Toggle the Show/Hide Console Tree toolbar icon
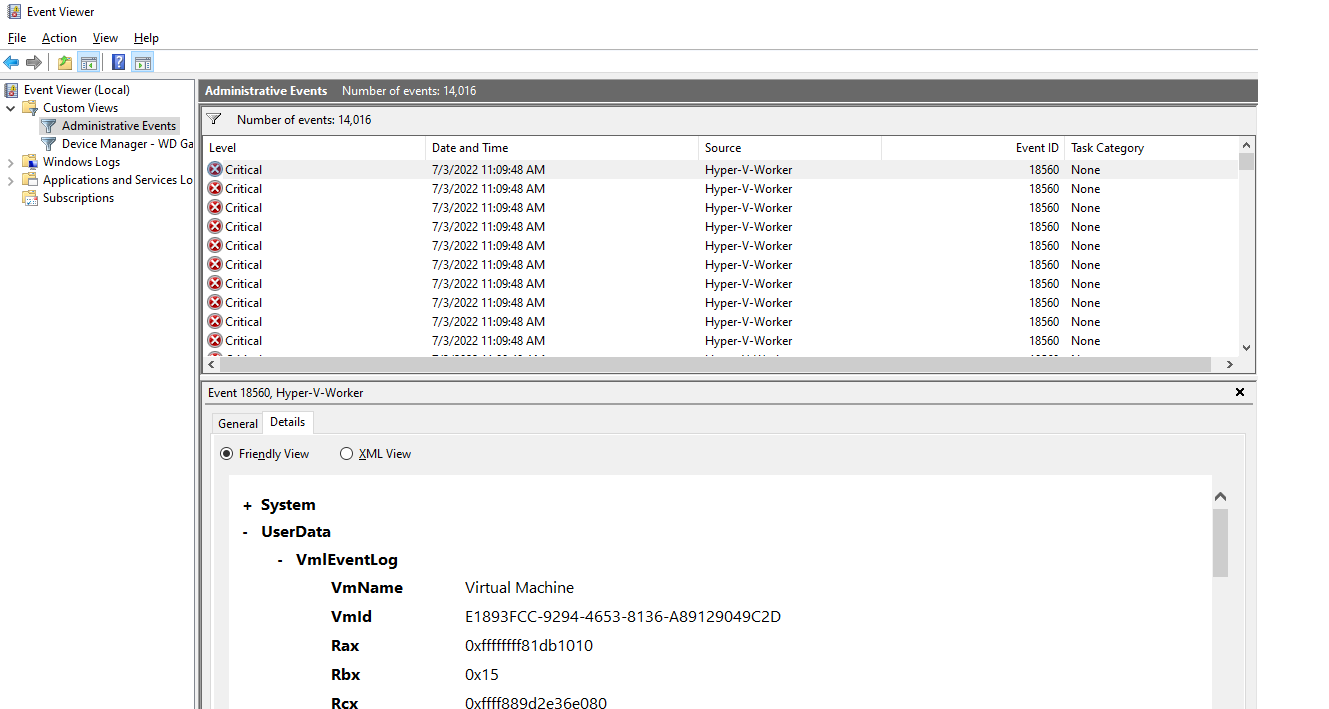 (x=89, y=62)
